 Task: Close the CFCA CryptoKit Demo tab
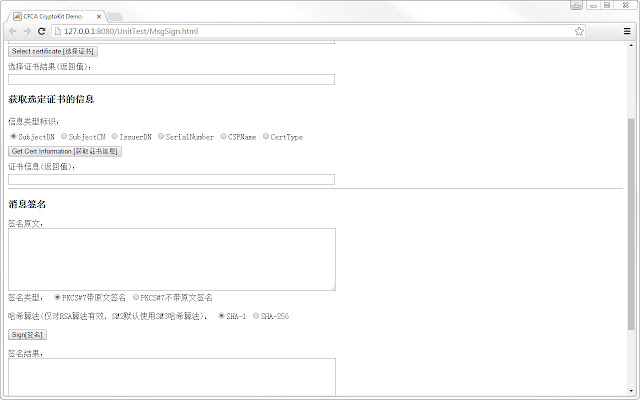click(x=99, y=17)
